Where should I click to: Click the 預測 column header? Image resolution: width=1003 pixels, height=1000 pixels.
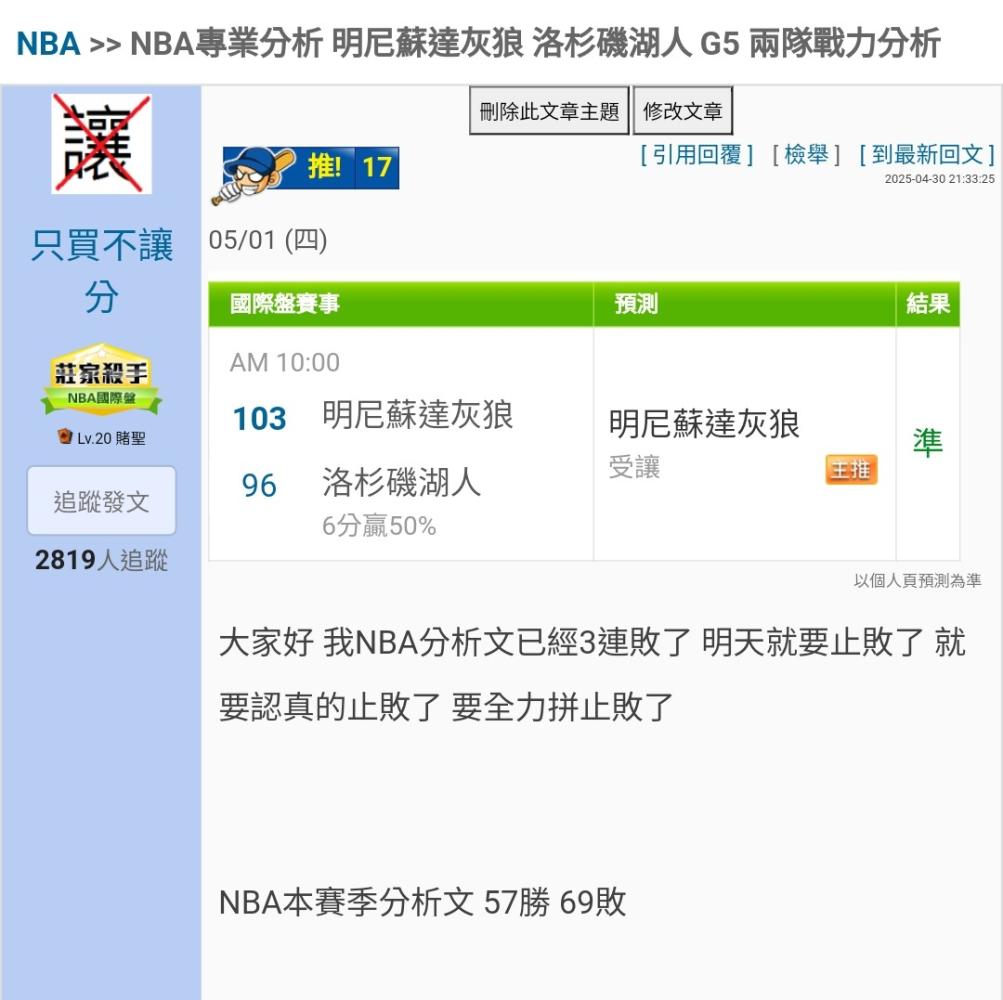point(745,304)
